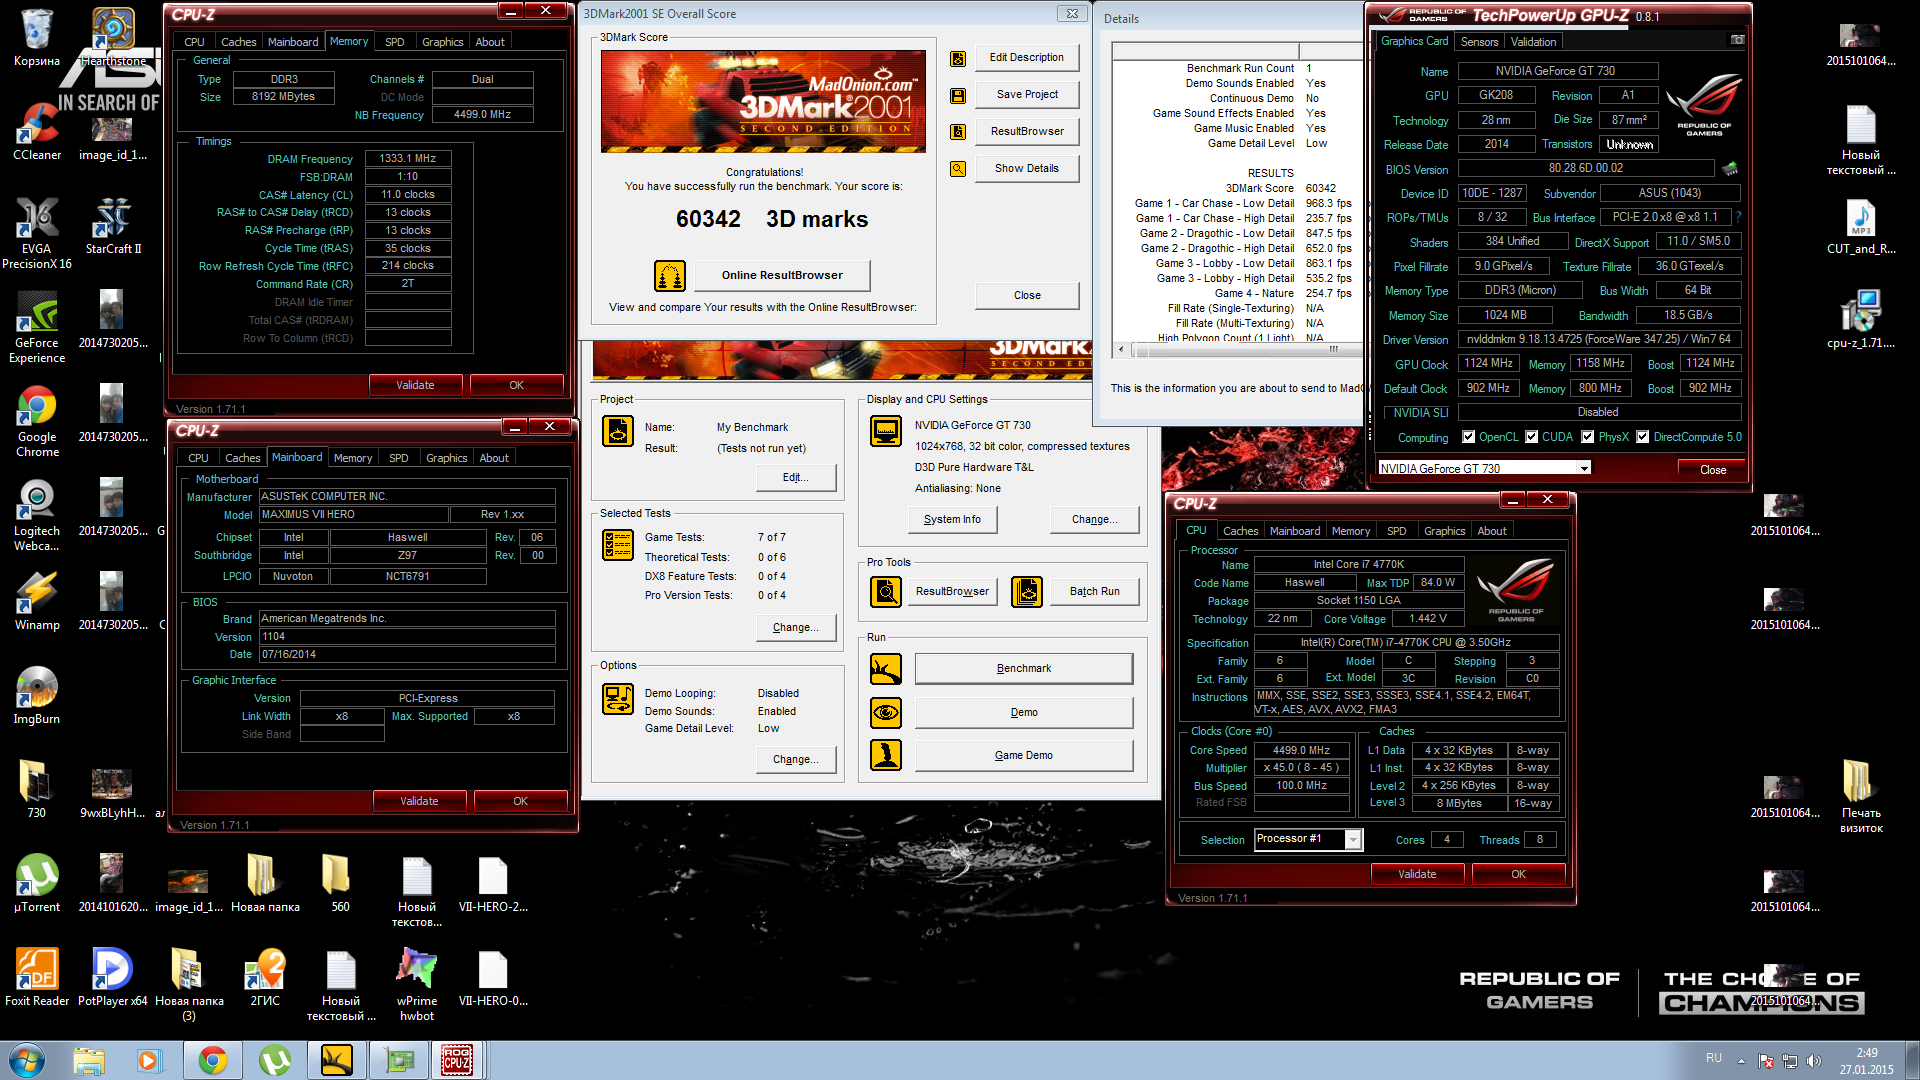
Task: Click the Edit Description icon in 3DMark
Action: pyautogui.click(x=958, y=59)
